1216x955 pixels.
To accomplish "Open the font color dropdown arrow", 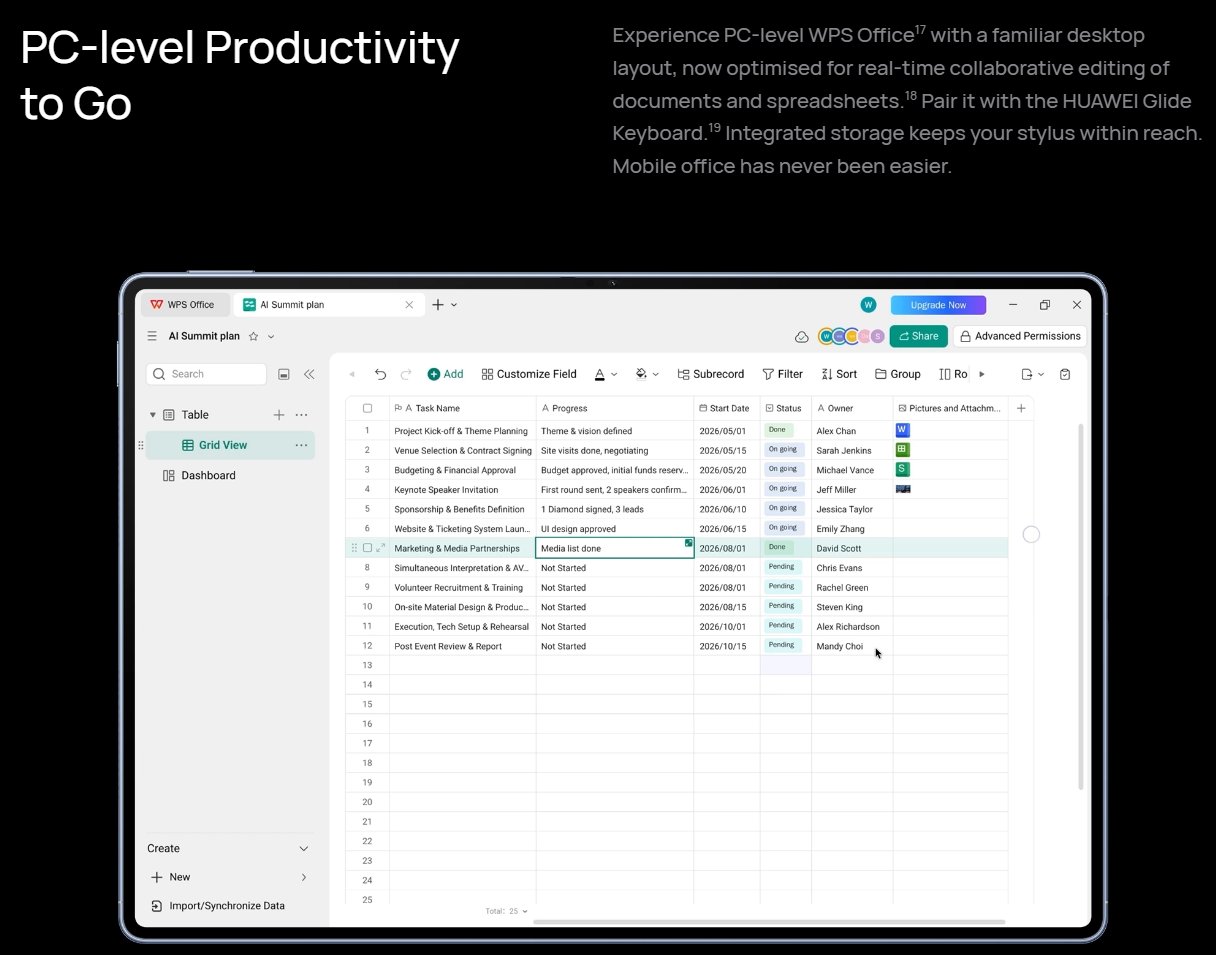I will click(x=614, y=375).
